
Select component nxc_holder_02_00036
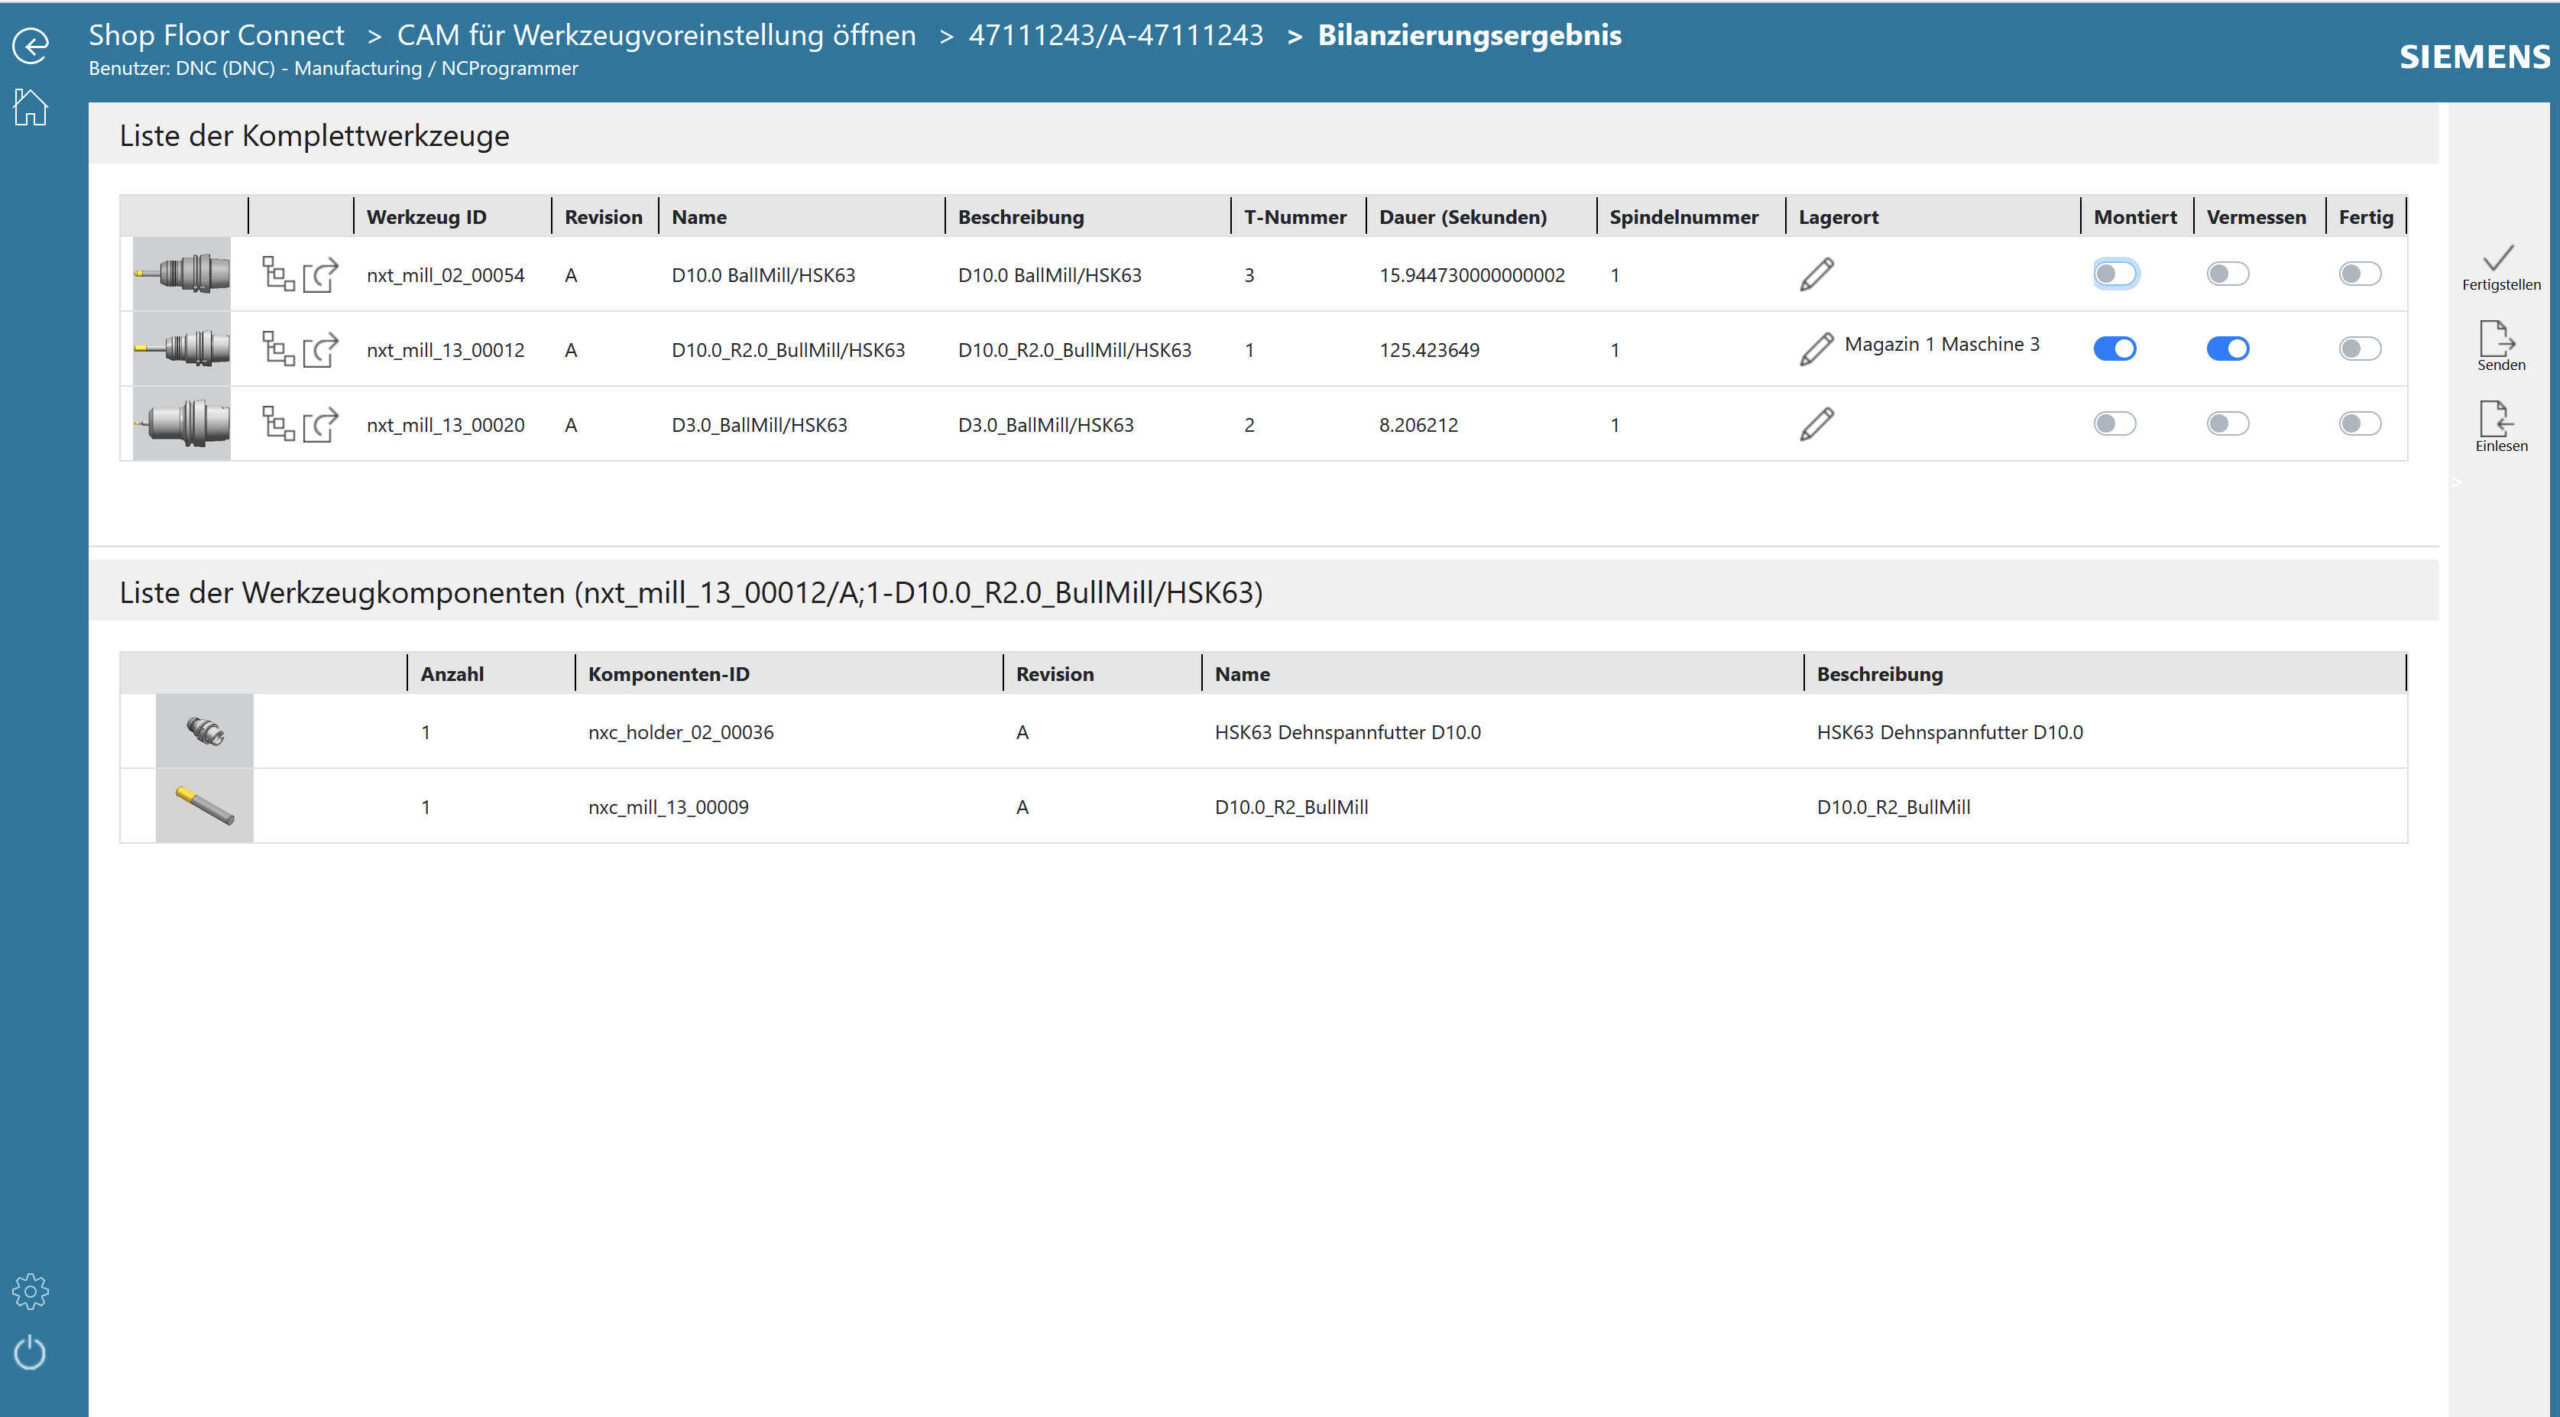(x=681, y=732)
